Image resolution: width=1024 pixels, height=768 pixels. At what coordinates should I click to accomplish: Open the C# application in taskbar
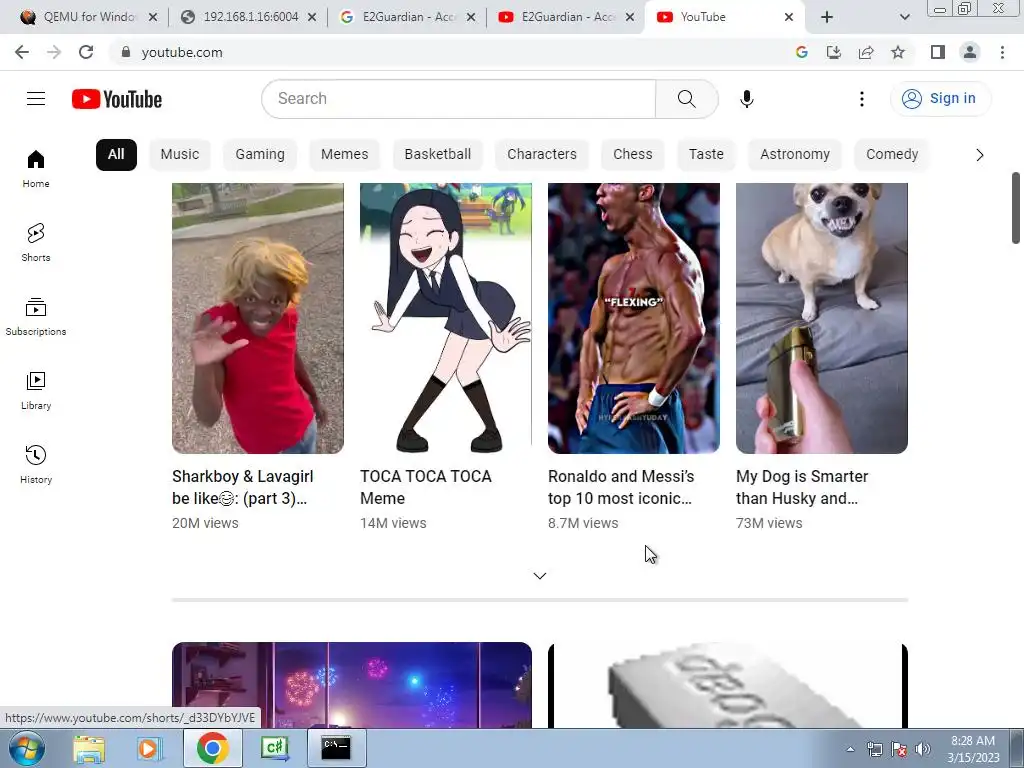point(274,748)
